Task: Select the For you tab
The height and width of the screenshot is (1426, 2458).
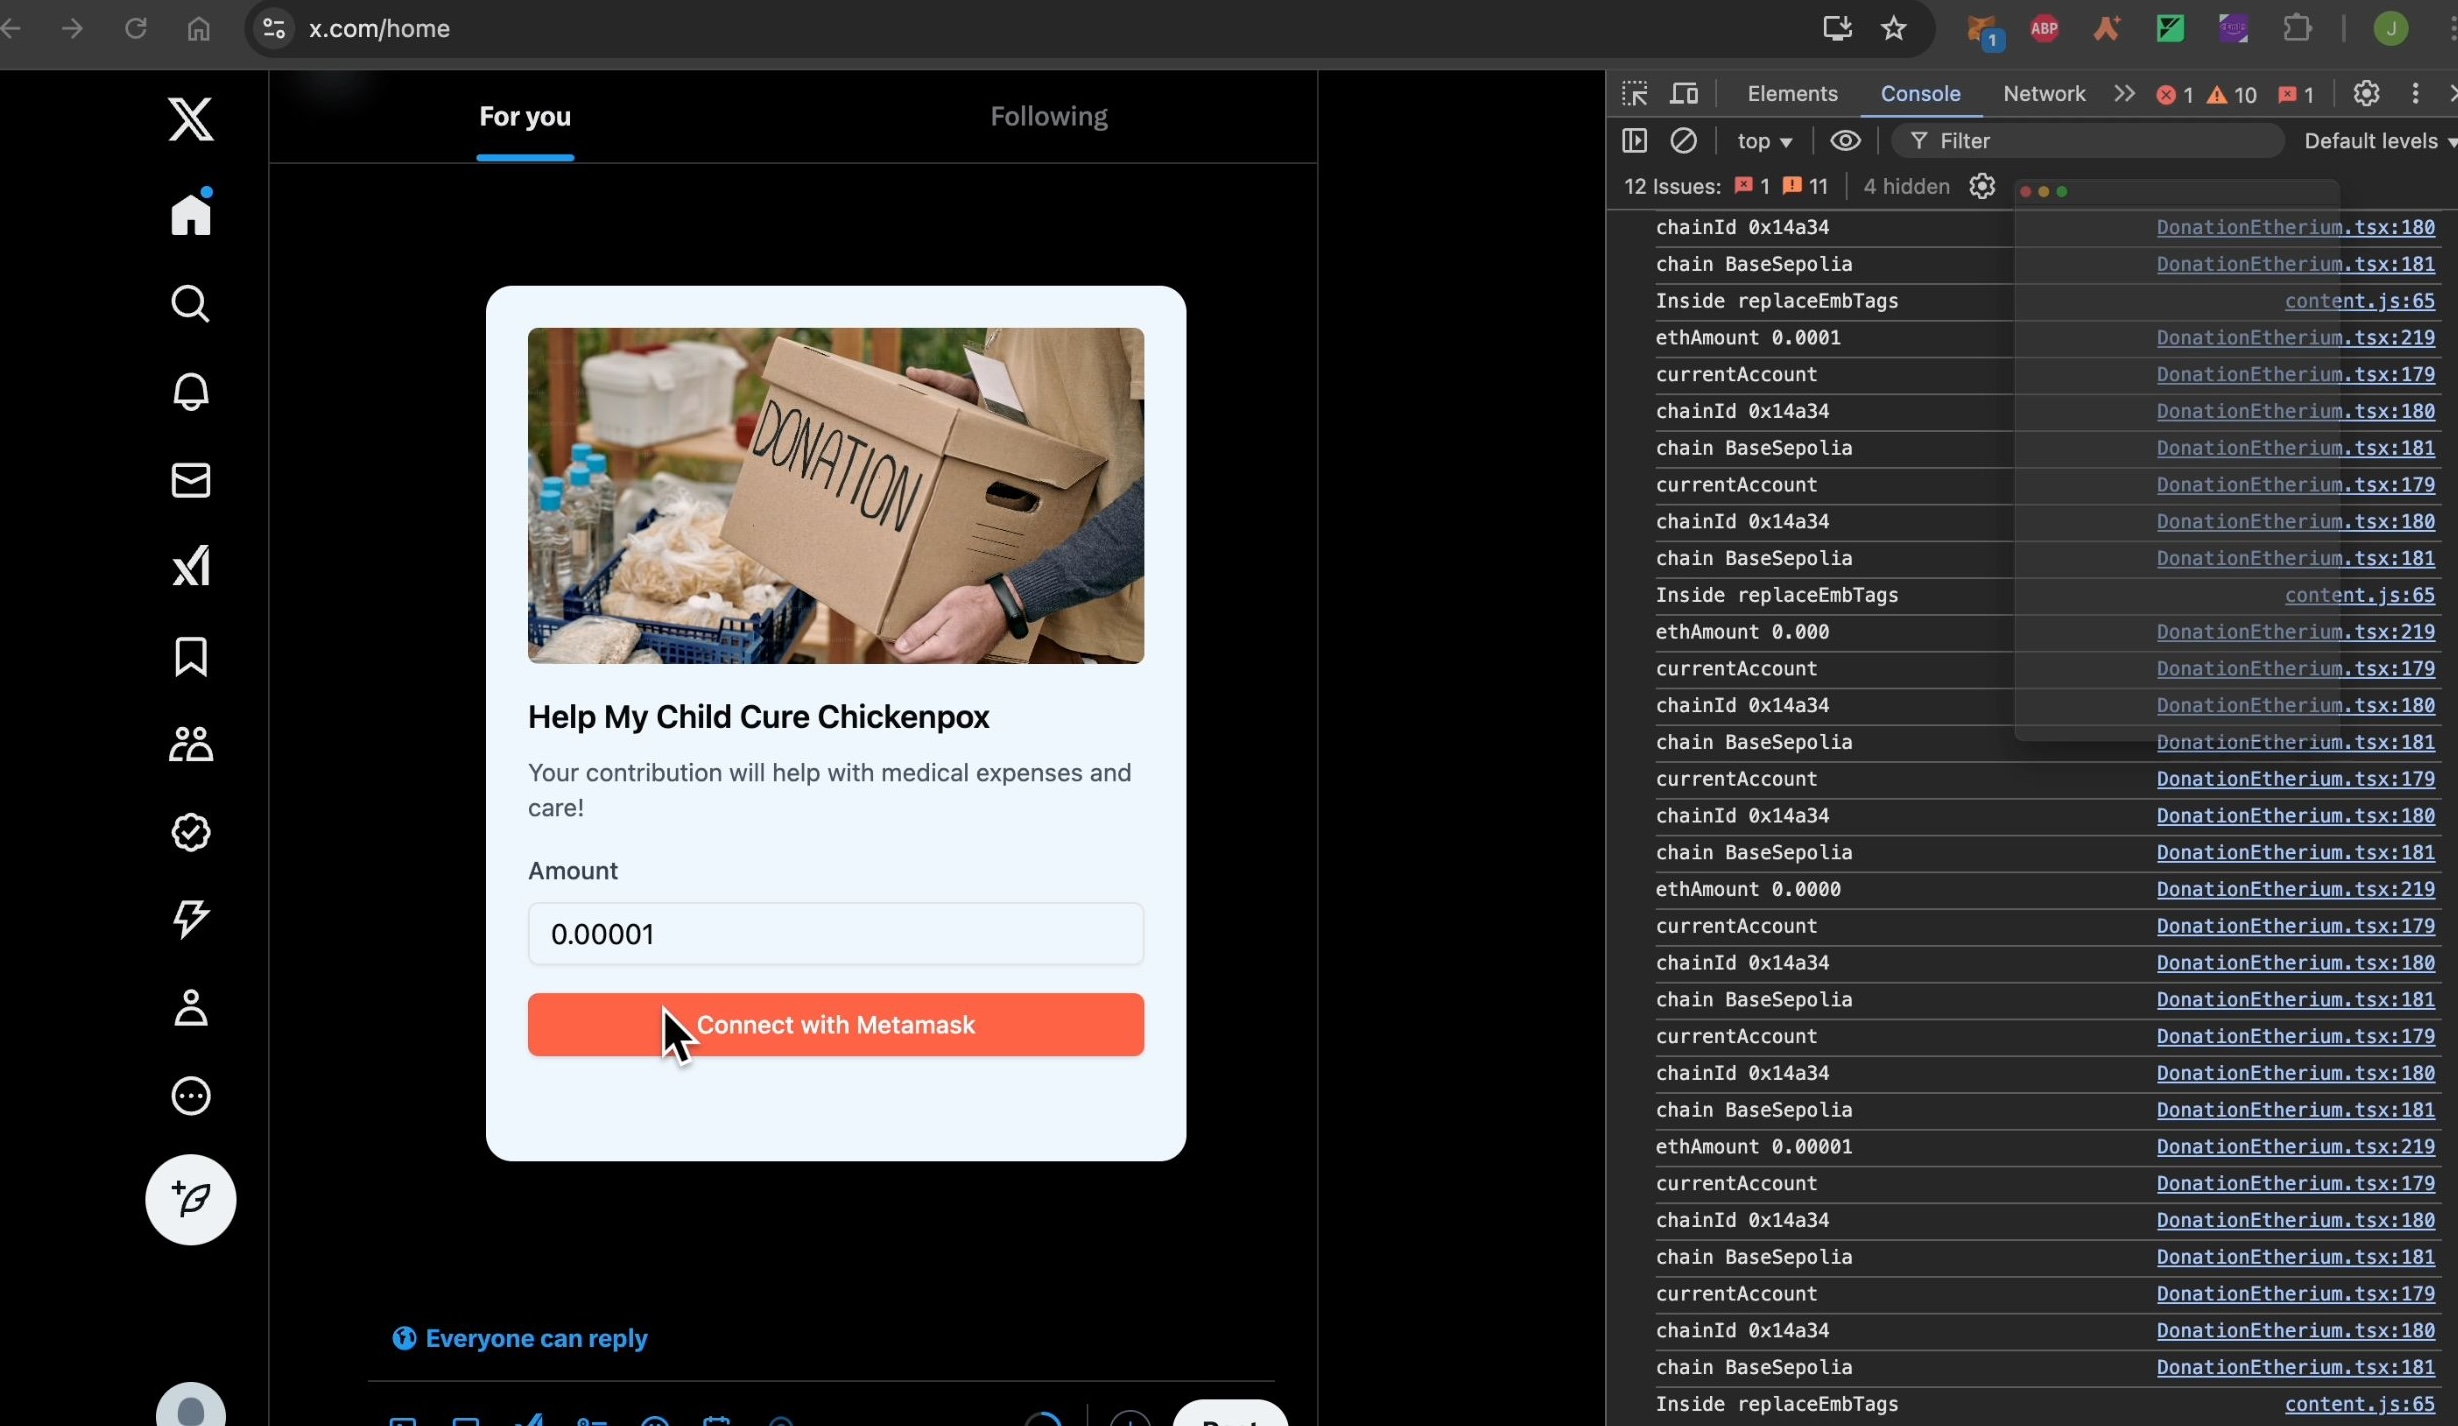Action: coord(525,116)
